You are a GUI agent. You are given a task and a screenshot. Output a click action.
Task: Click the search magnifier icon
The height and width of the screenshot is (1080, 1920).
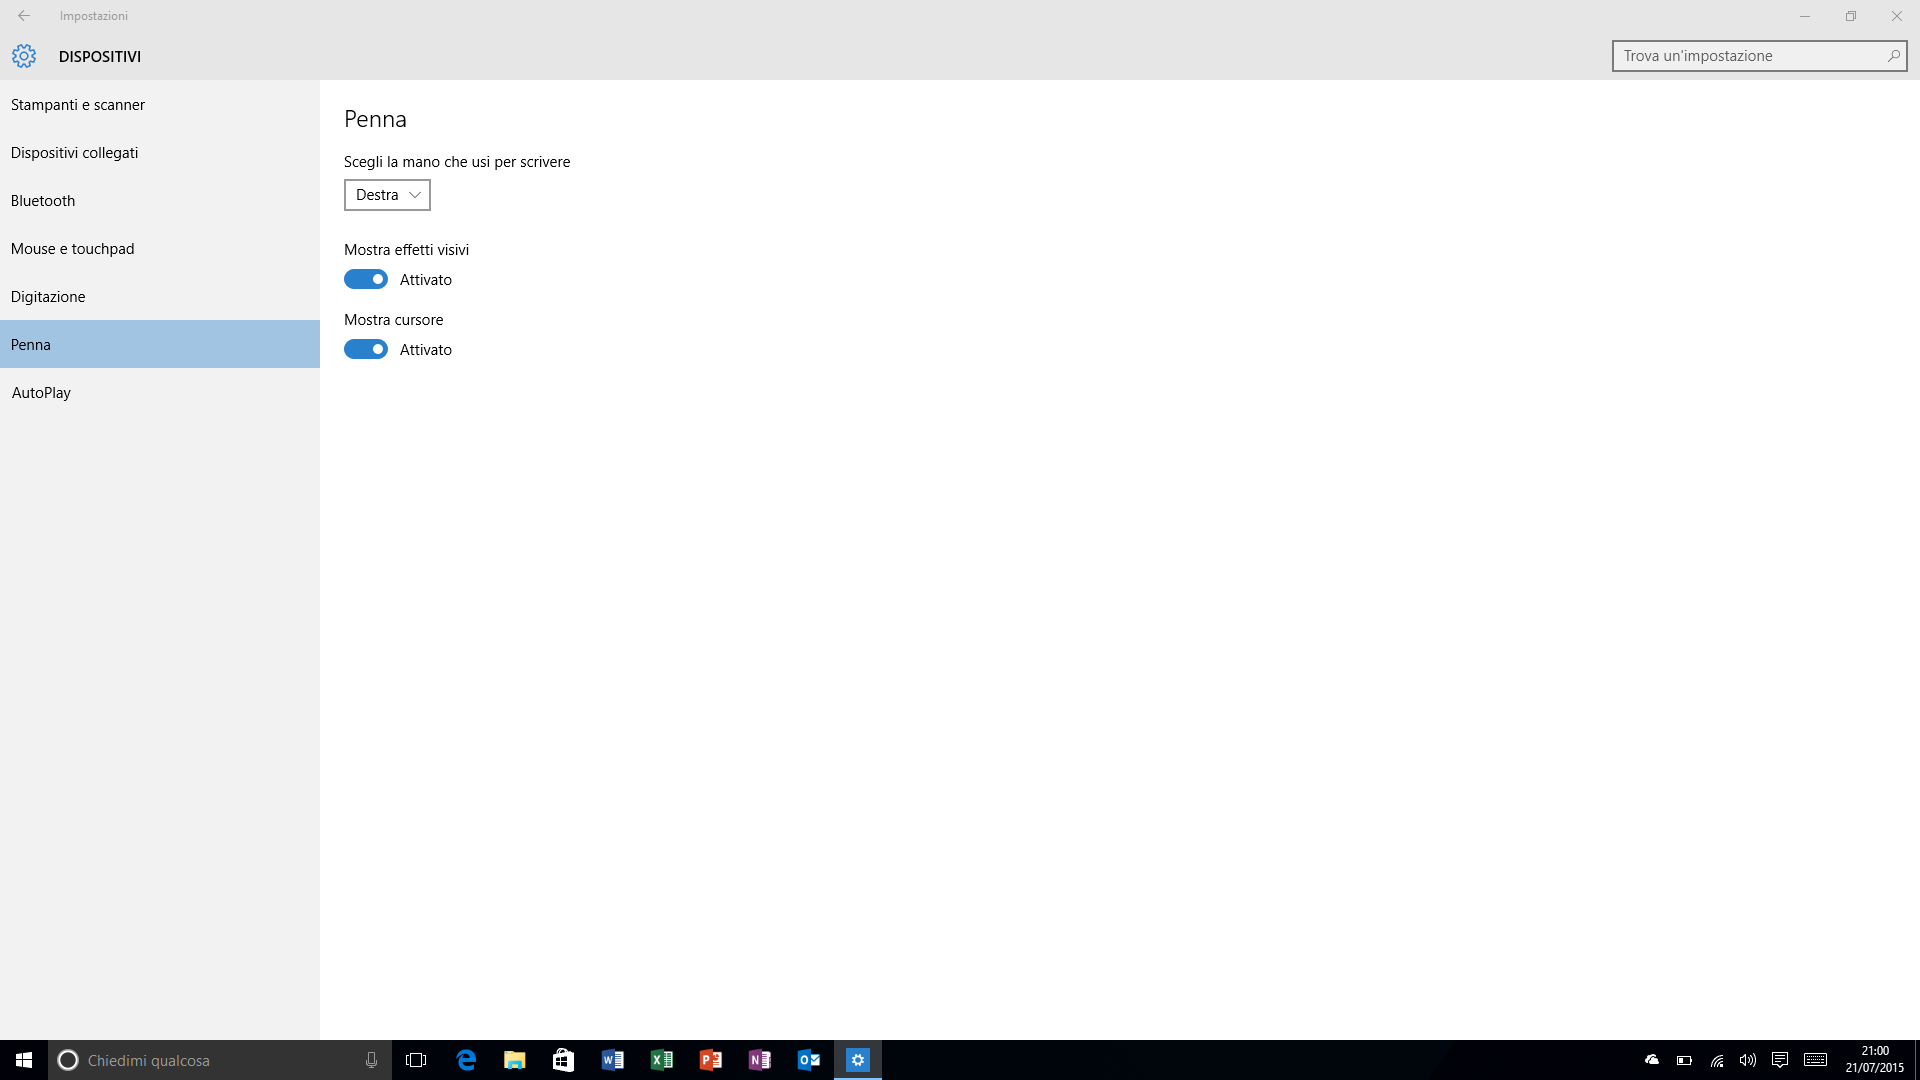coord(1893,56)
